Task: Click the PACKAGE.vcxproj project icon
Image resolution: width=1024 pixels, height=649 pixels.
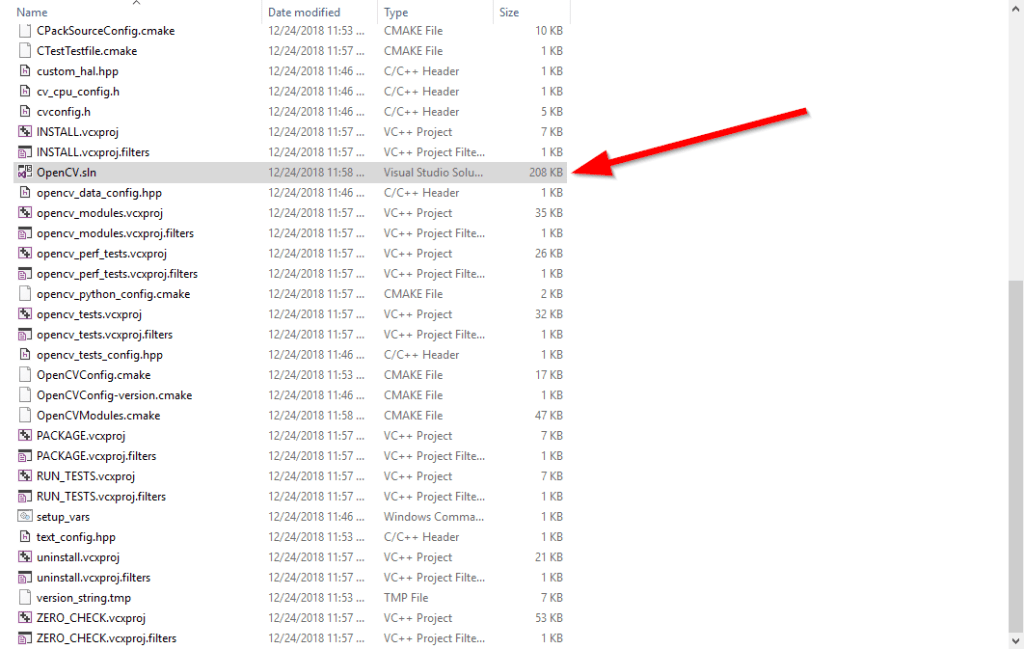Action: (25, 435)
